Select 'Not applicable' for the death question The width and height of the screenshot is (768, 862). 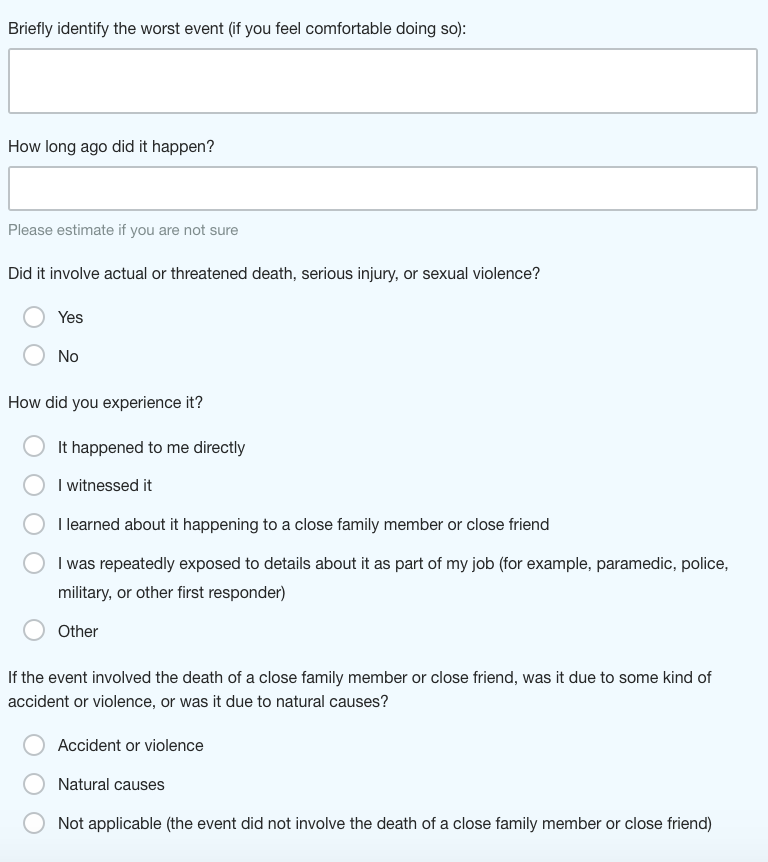pos(34,822)
